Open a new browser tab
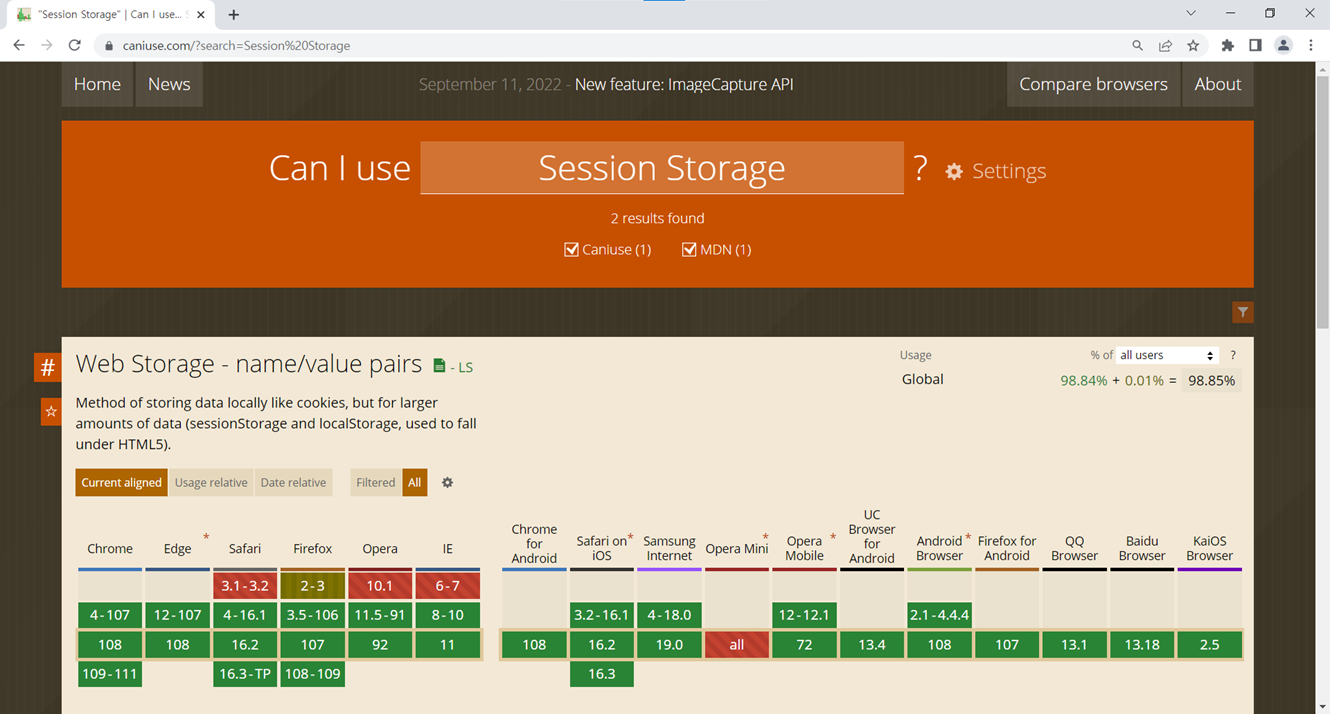1330x714 pixels. tap(234, 14)
